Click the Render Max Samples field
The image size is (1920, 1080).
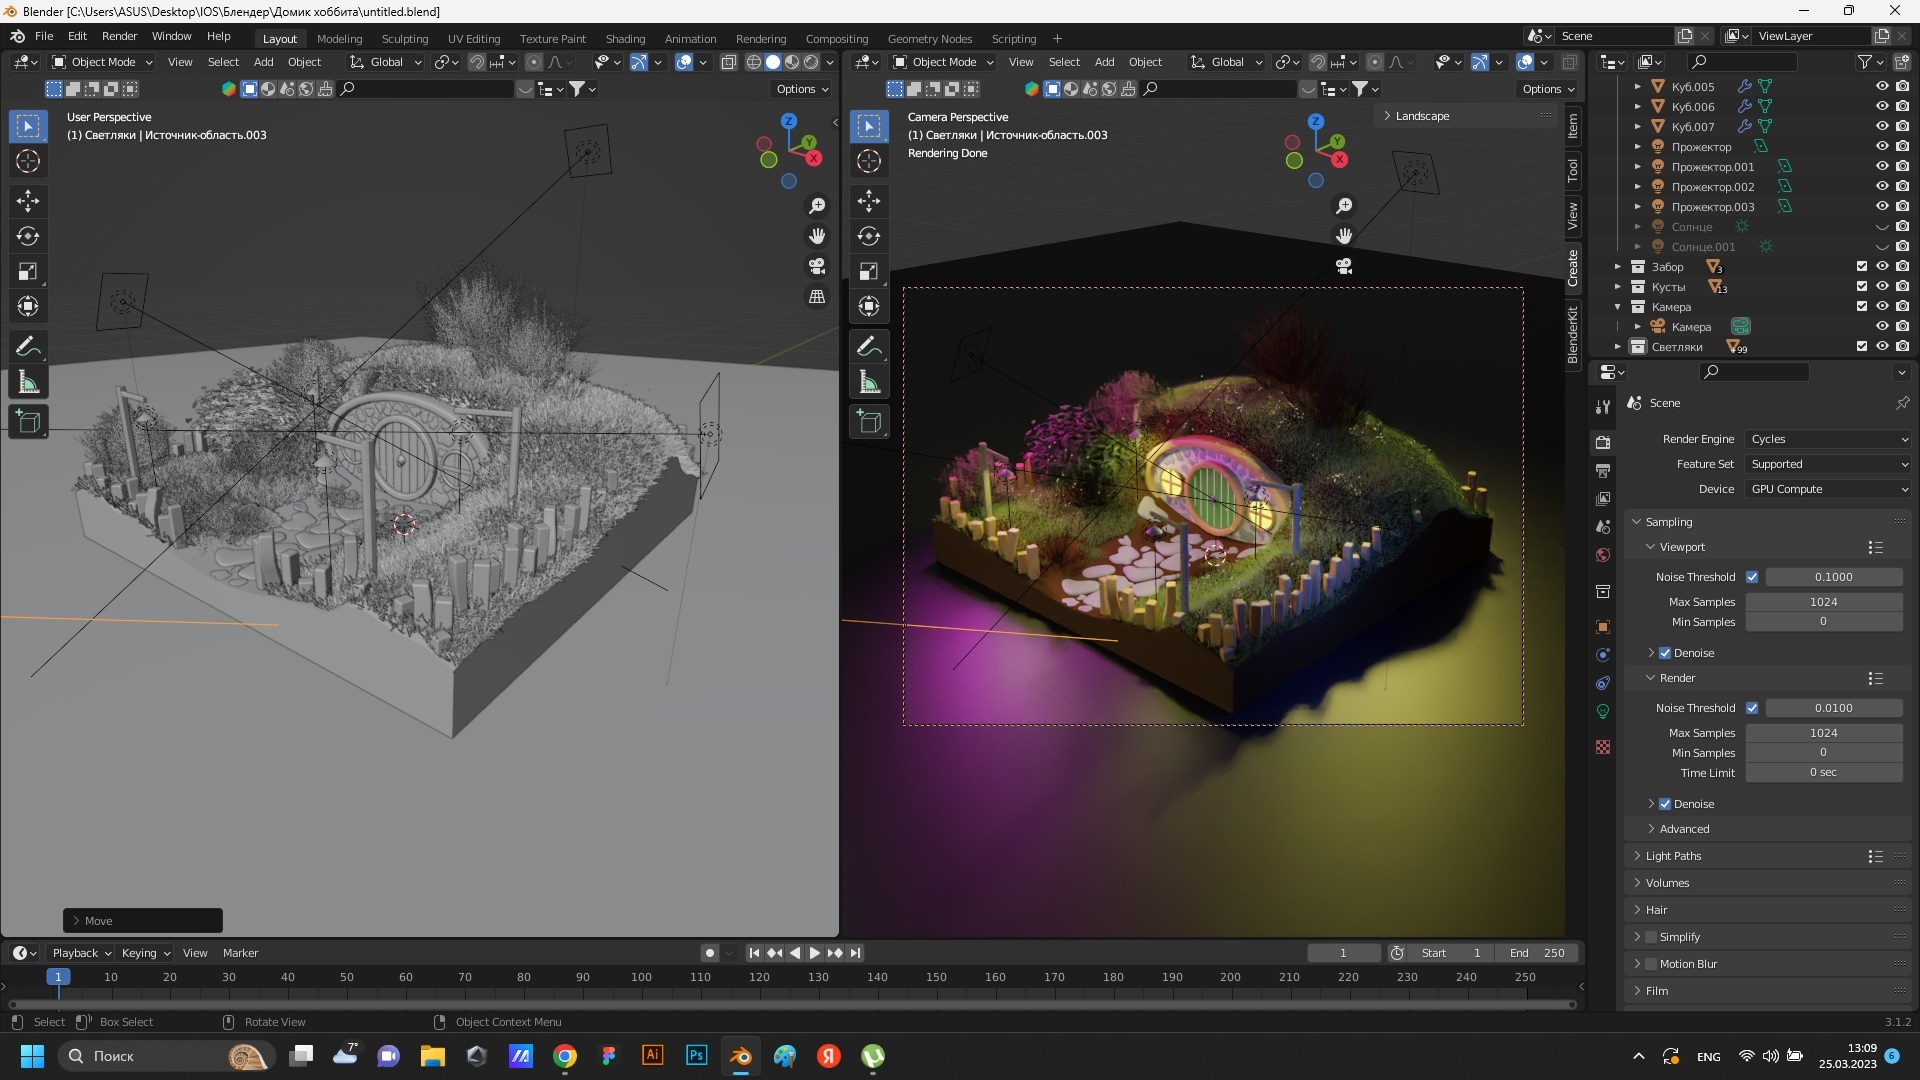point(1823,733)
